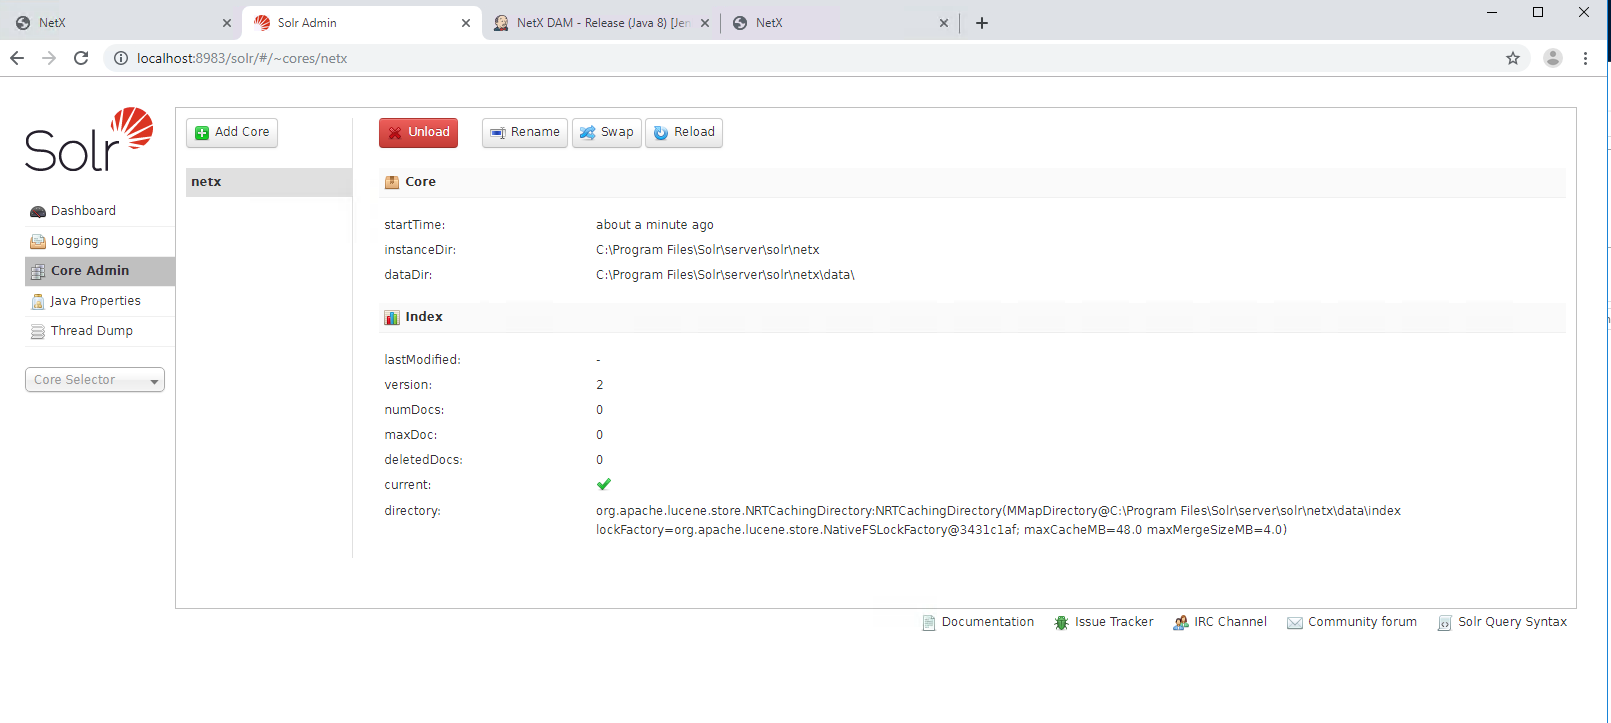This screenshot has height=723, width=1611.
Task: Open a new browser tab
Action: [x=981, y=23]
